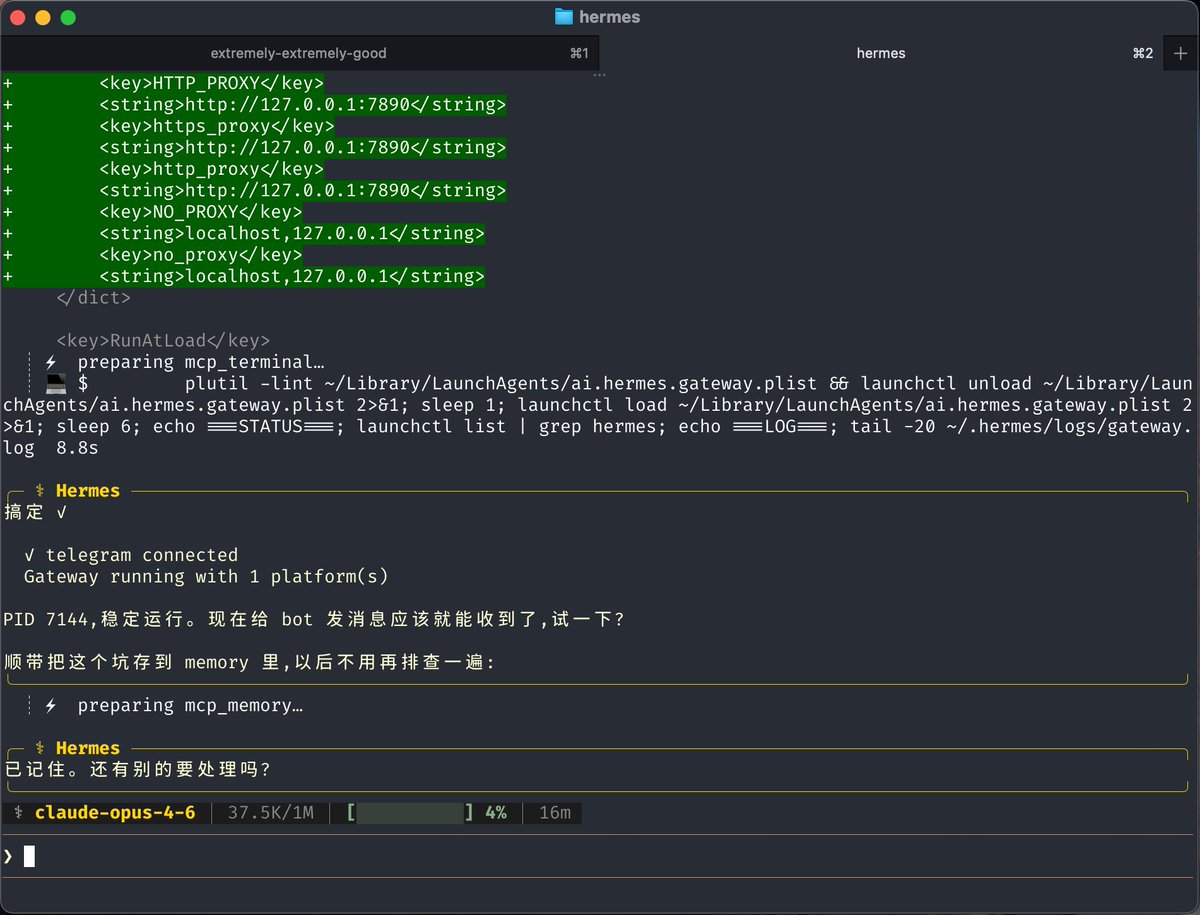Click the RunAtLoad key line
The width and height of the screenshot is (1200, 915).
(163, 341)
